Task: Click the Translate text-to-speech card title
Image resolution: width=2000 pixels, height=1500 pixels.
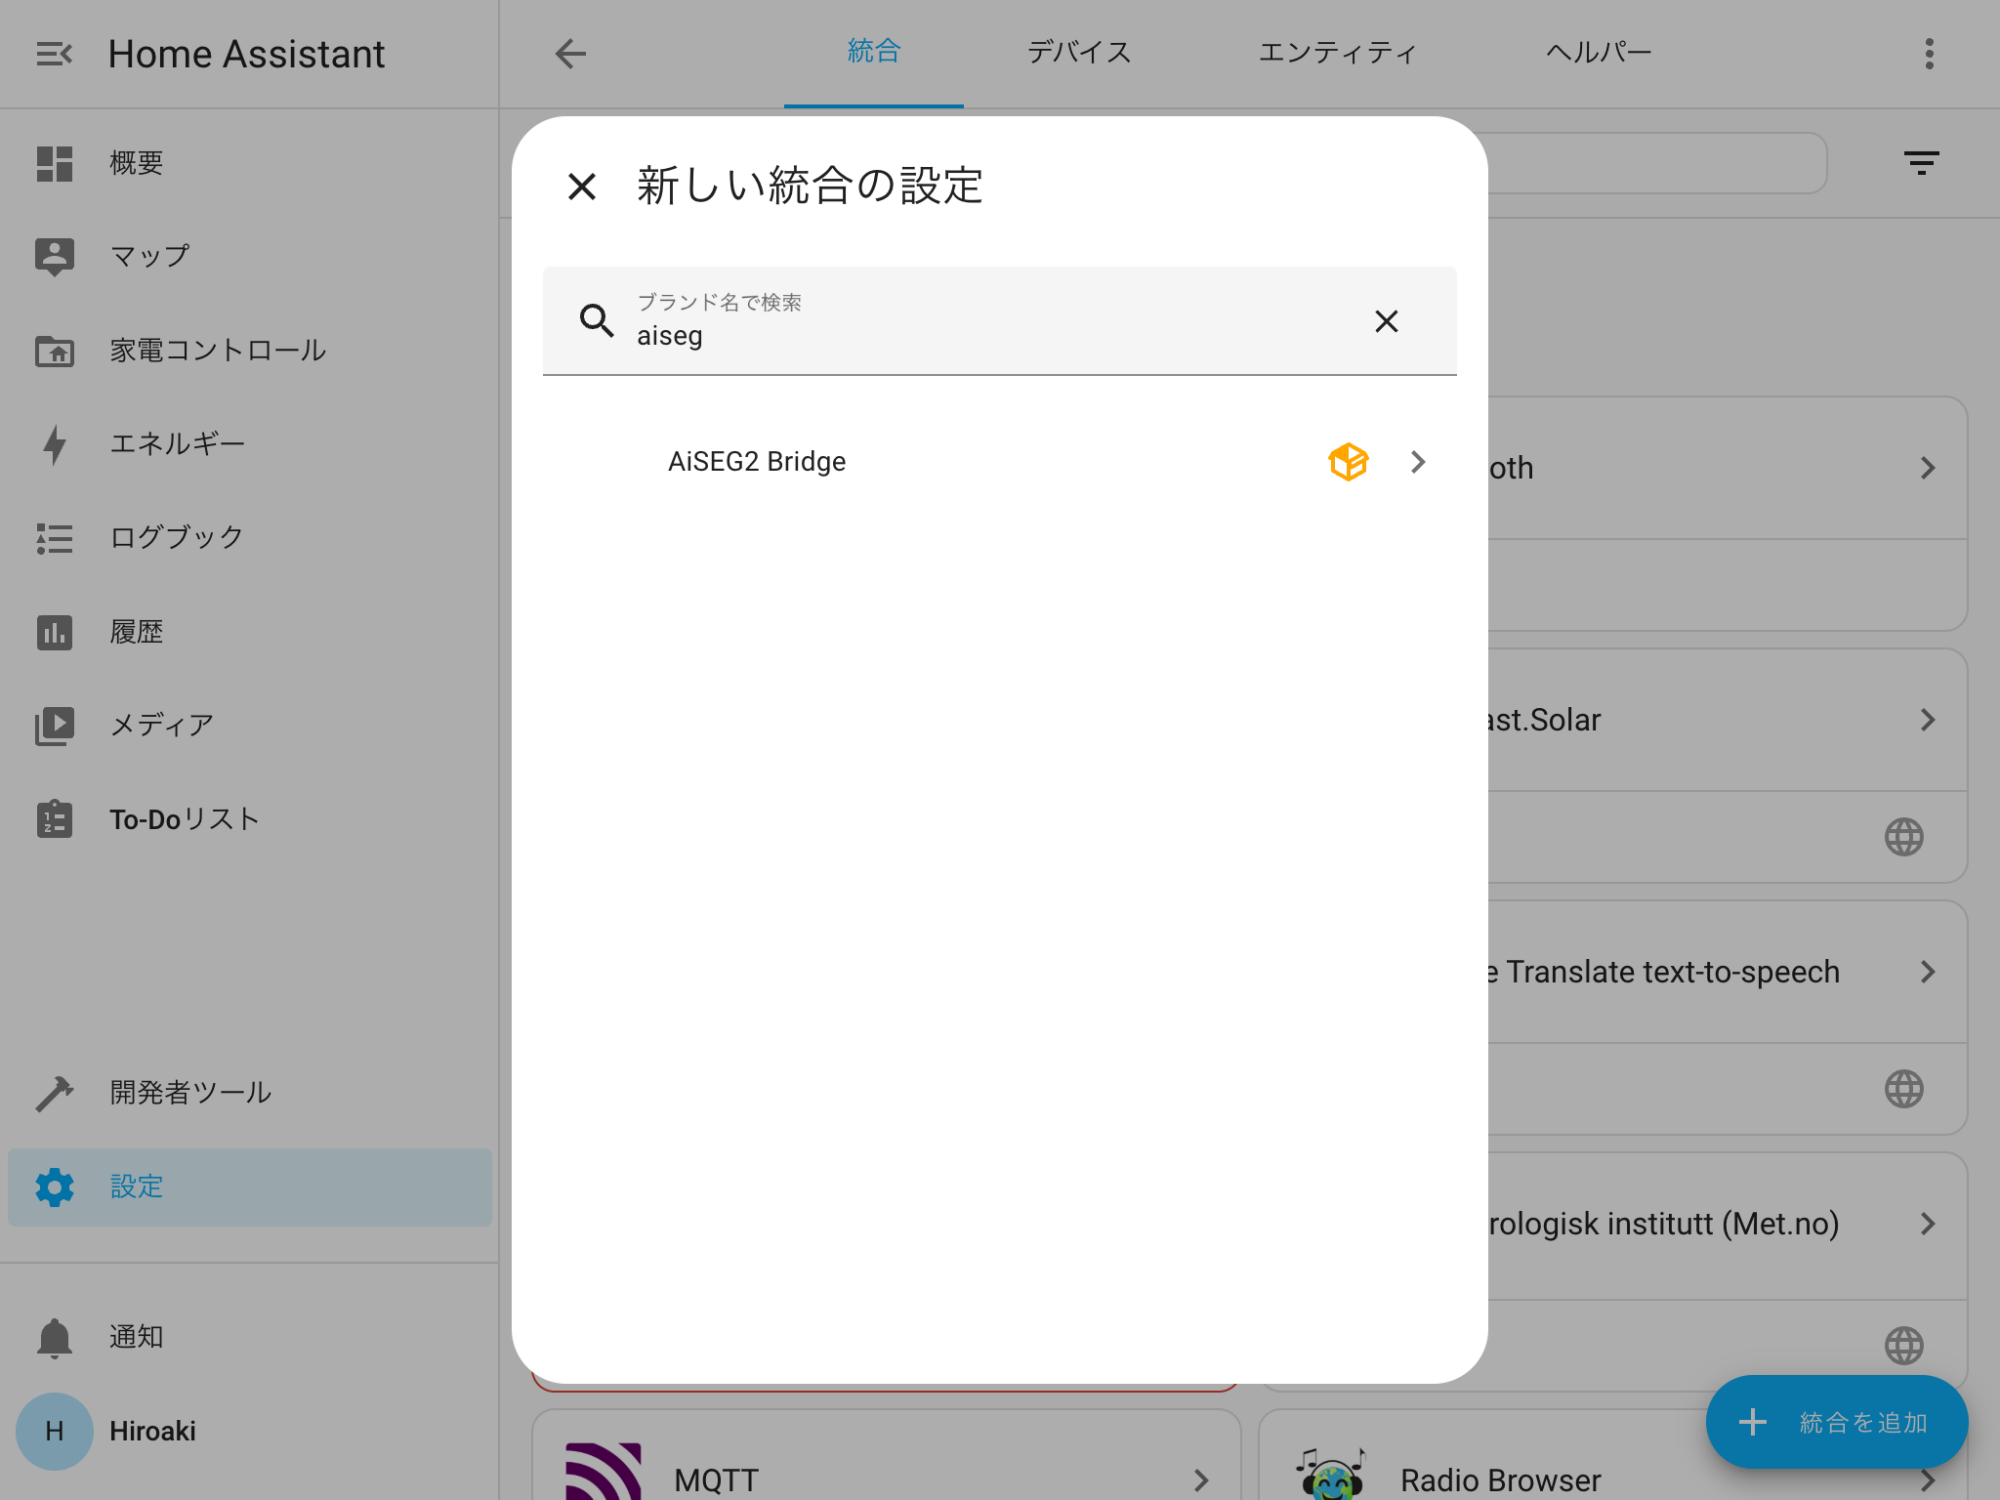Action: (1662, 972)
